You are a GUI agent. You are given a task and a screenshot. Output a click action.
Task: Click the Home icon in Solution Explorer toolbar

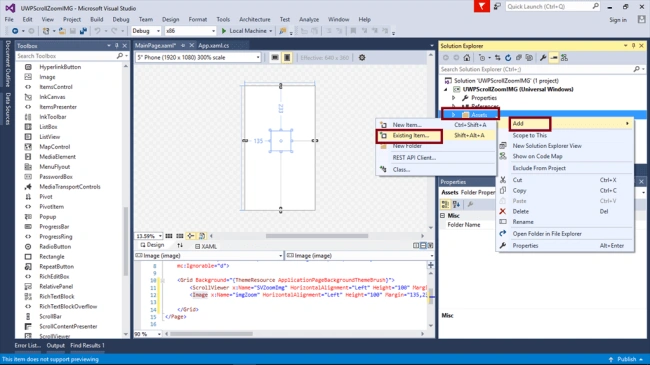(x=467, y=58)
